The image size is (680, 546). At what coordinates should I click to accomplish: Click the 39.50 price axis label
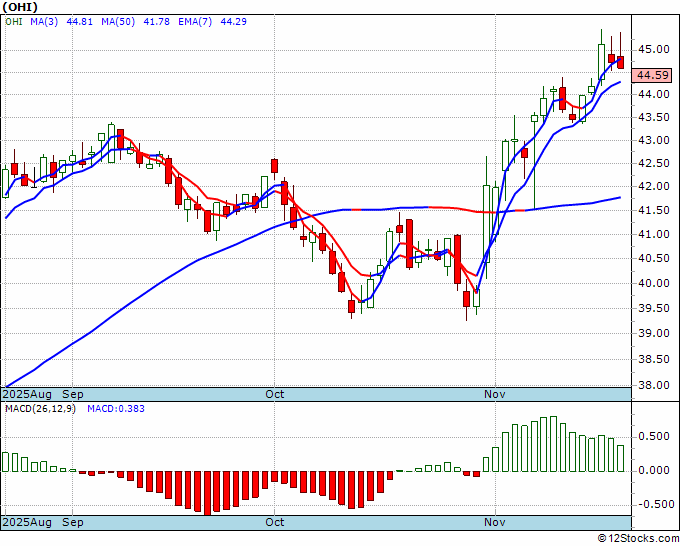pyautogui.click(x=653, y=308)
